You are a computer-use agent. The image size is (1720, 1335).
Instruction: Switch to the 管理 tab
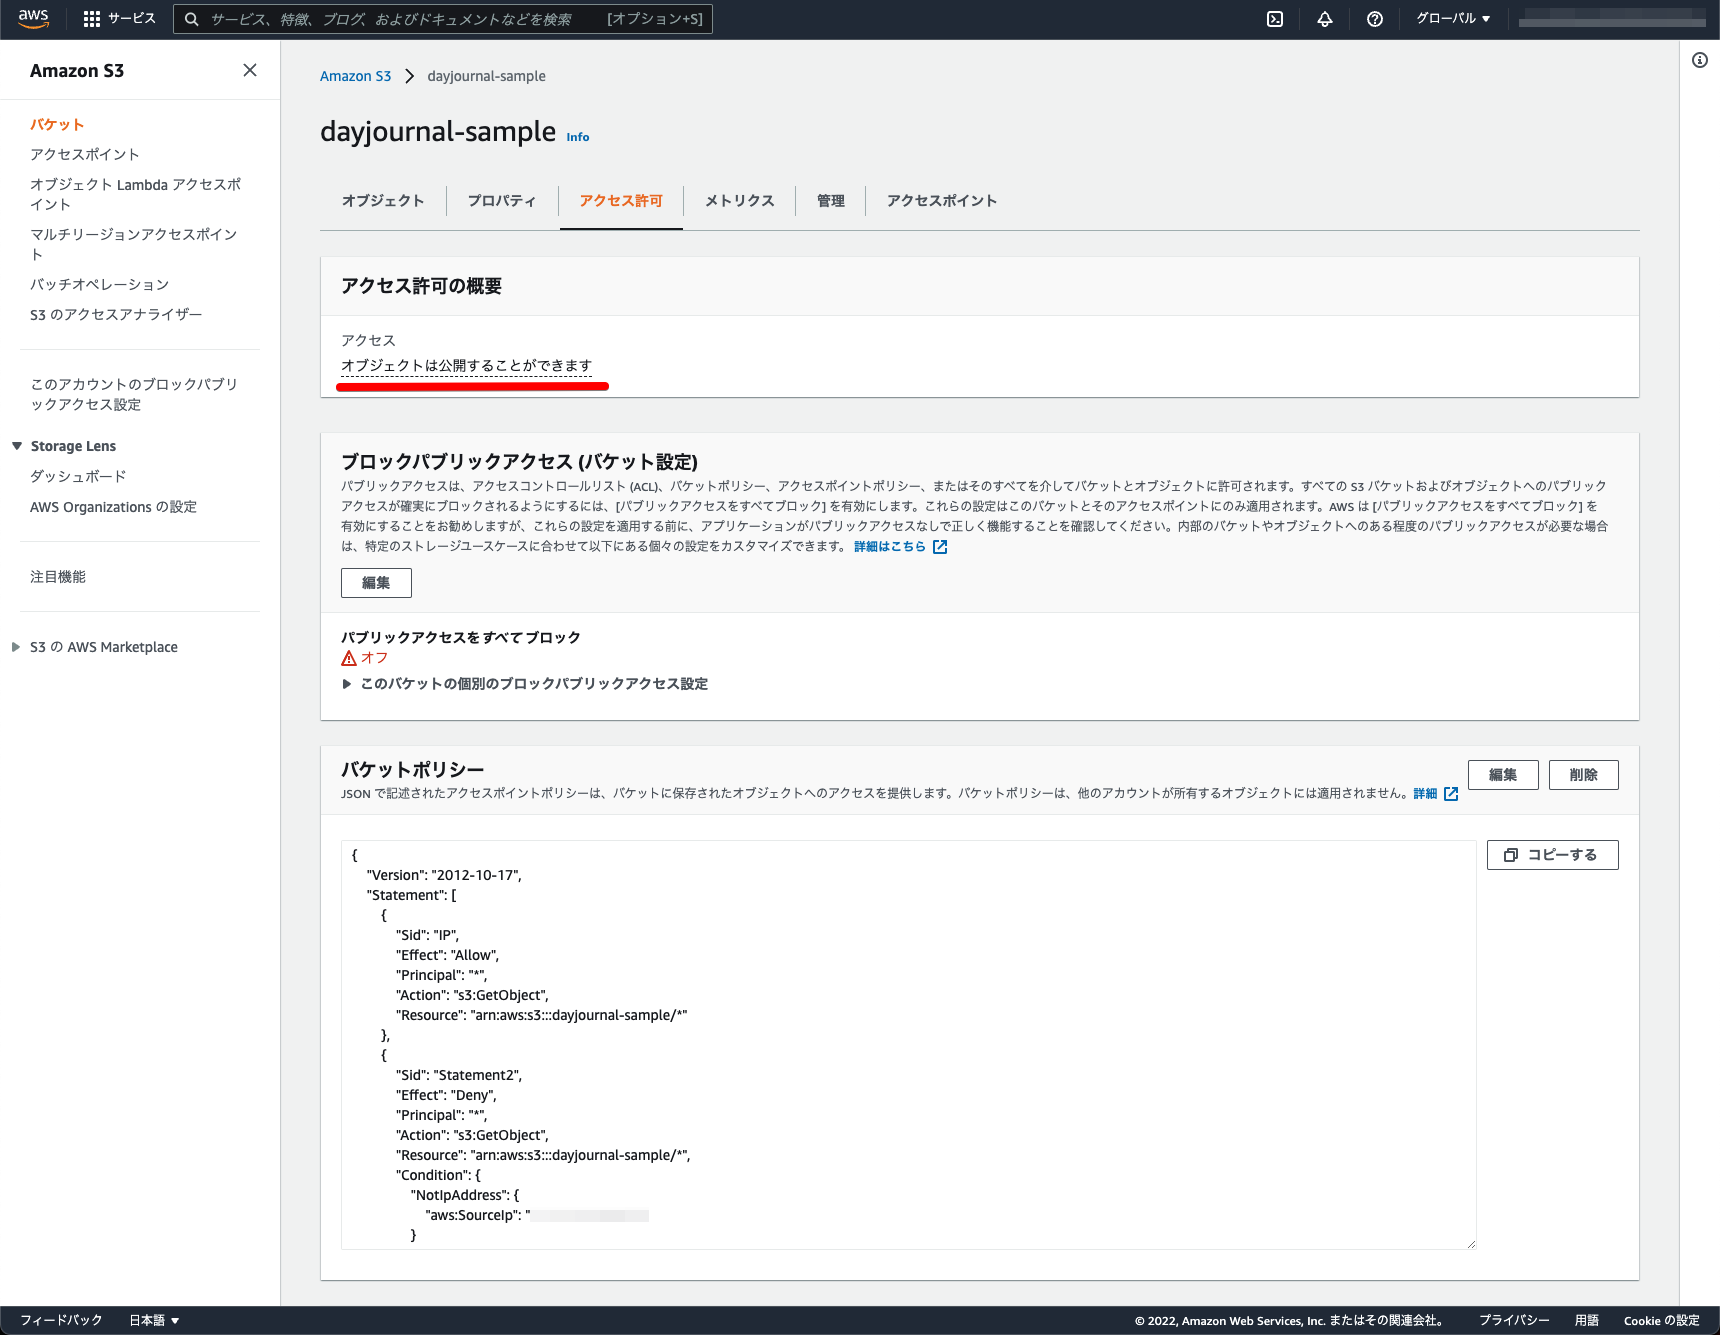[x=831, y=201]
